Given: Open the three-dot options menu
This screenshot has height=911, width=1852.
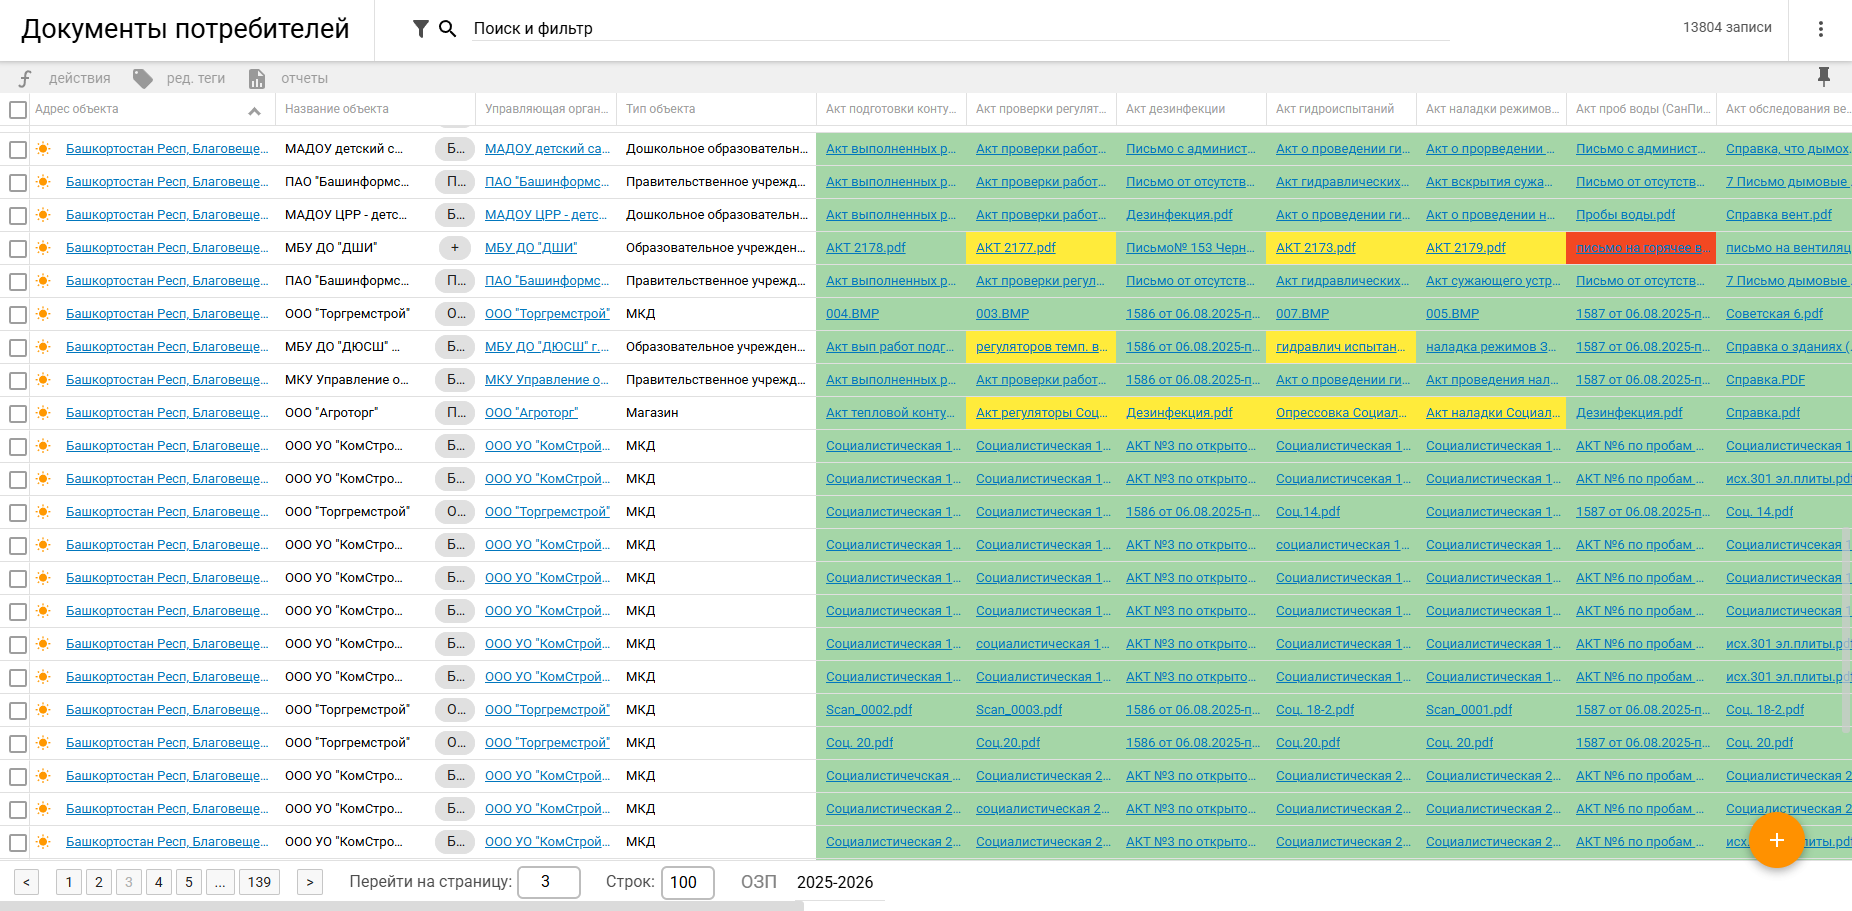Looking at the screenshot, I should [1820, 29].
